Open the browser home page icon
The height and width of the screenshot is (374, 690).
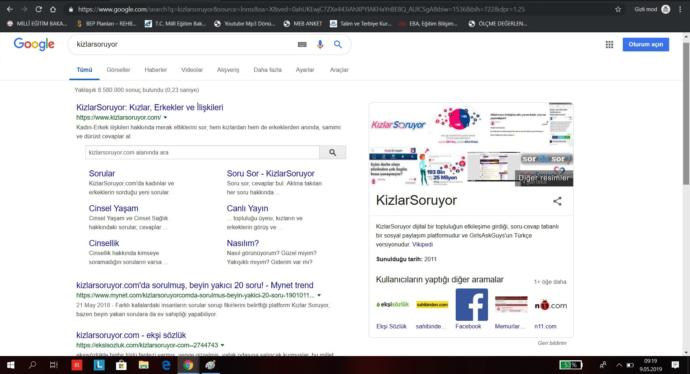tap(53, 9)
